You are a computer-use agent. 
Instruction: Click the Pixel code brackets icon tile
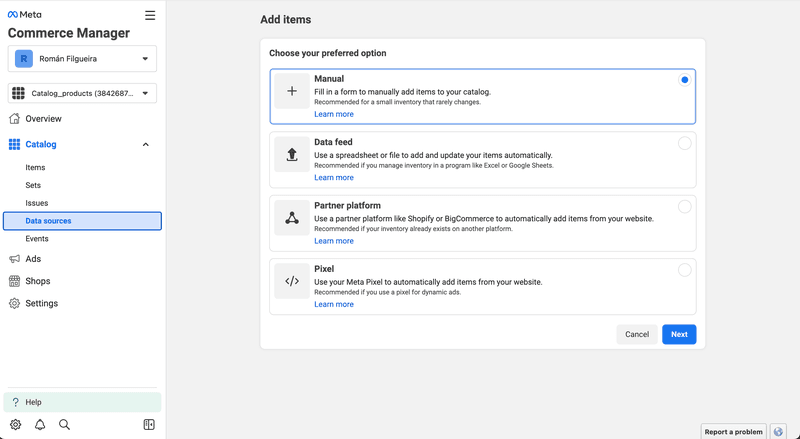[292, 281]
